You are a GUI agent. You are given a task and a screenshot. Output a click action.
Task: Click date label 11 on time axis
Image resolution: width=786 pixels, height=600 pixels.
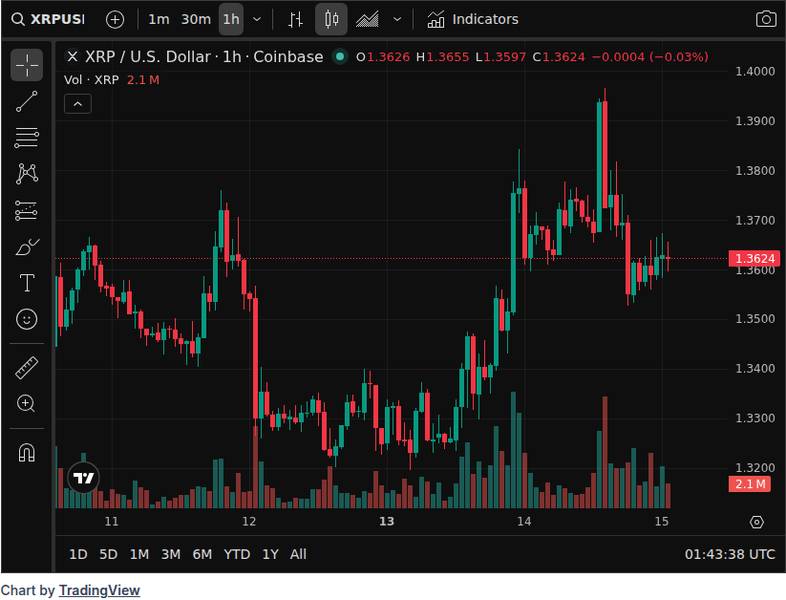111,521
